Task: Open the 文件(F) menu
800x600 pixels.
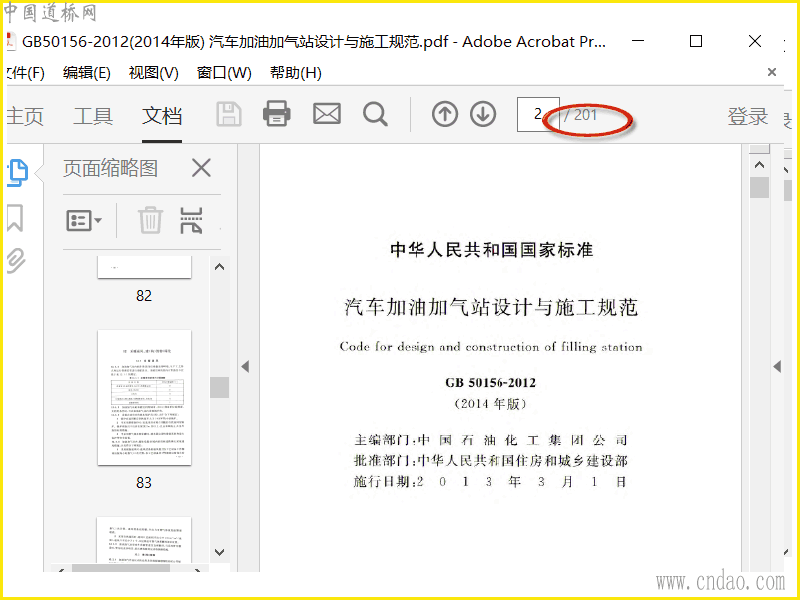Action: pos(26,73)
